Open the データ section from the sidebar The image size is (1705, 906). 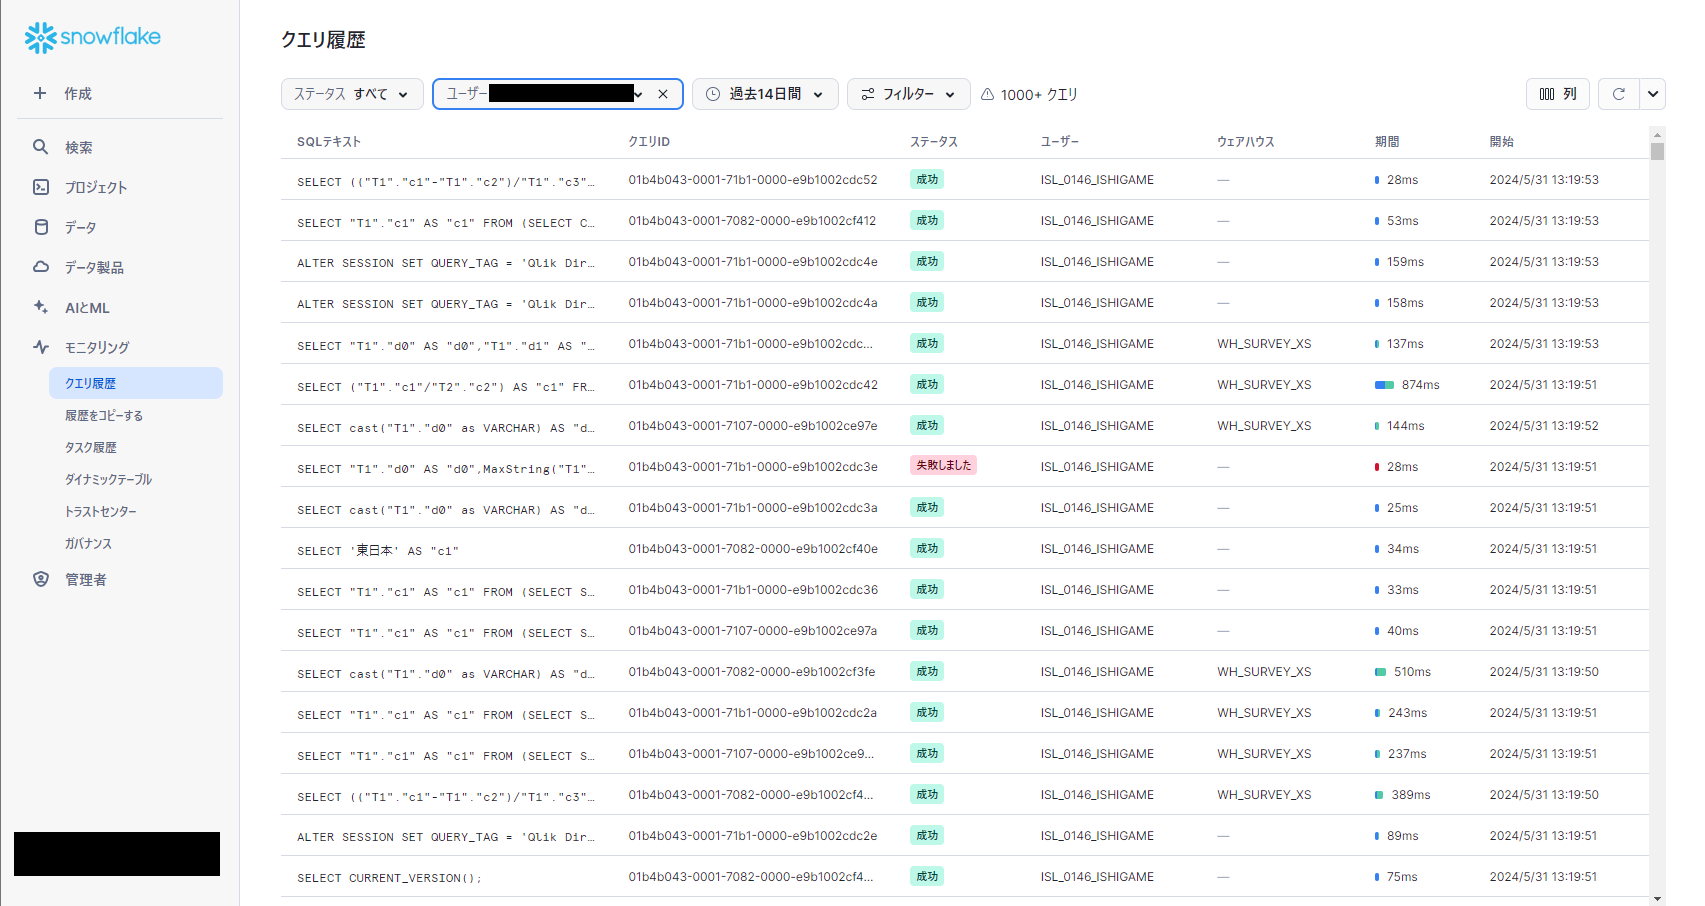(x=41, y=227)
